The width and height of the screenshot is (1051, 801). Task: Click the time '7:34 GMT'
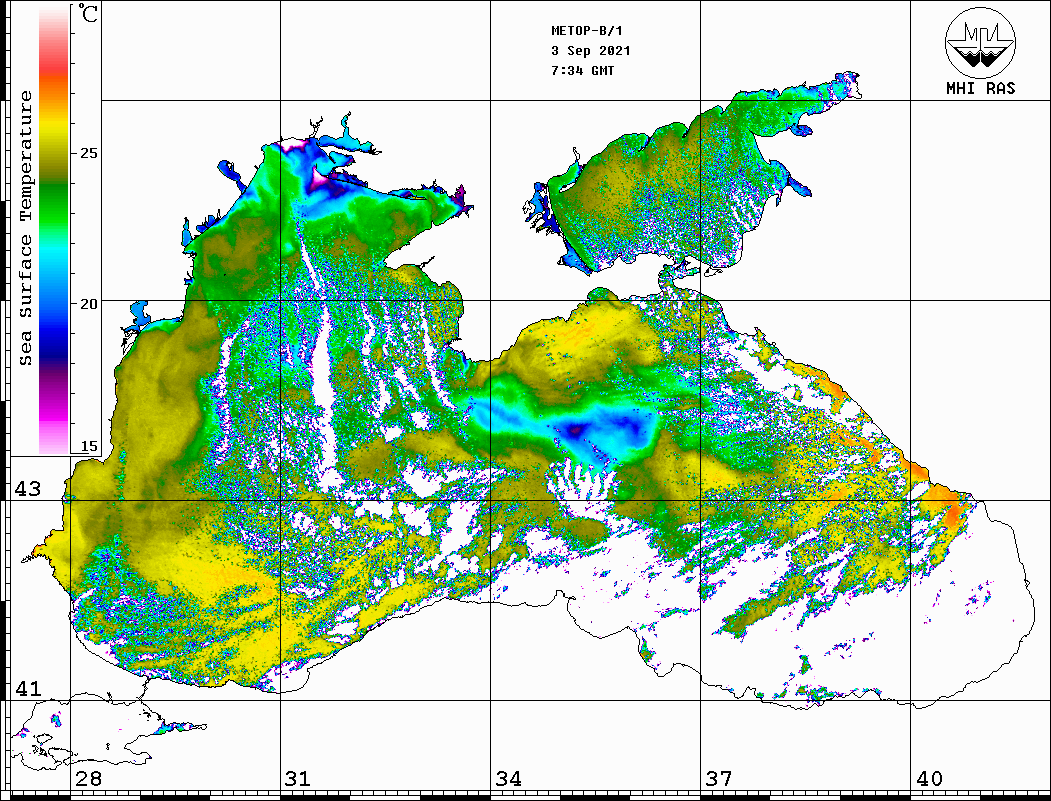click(x=582, y=70)
